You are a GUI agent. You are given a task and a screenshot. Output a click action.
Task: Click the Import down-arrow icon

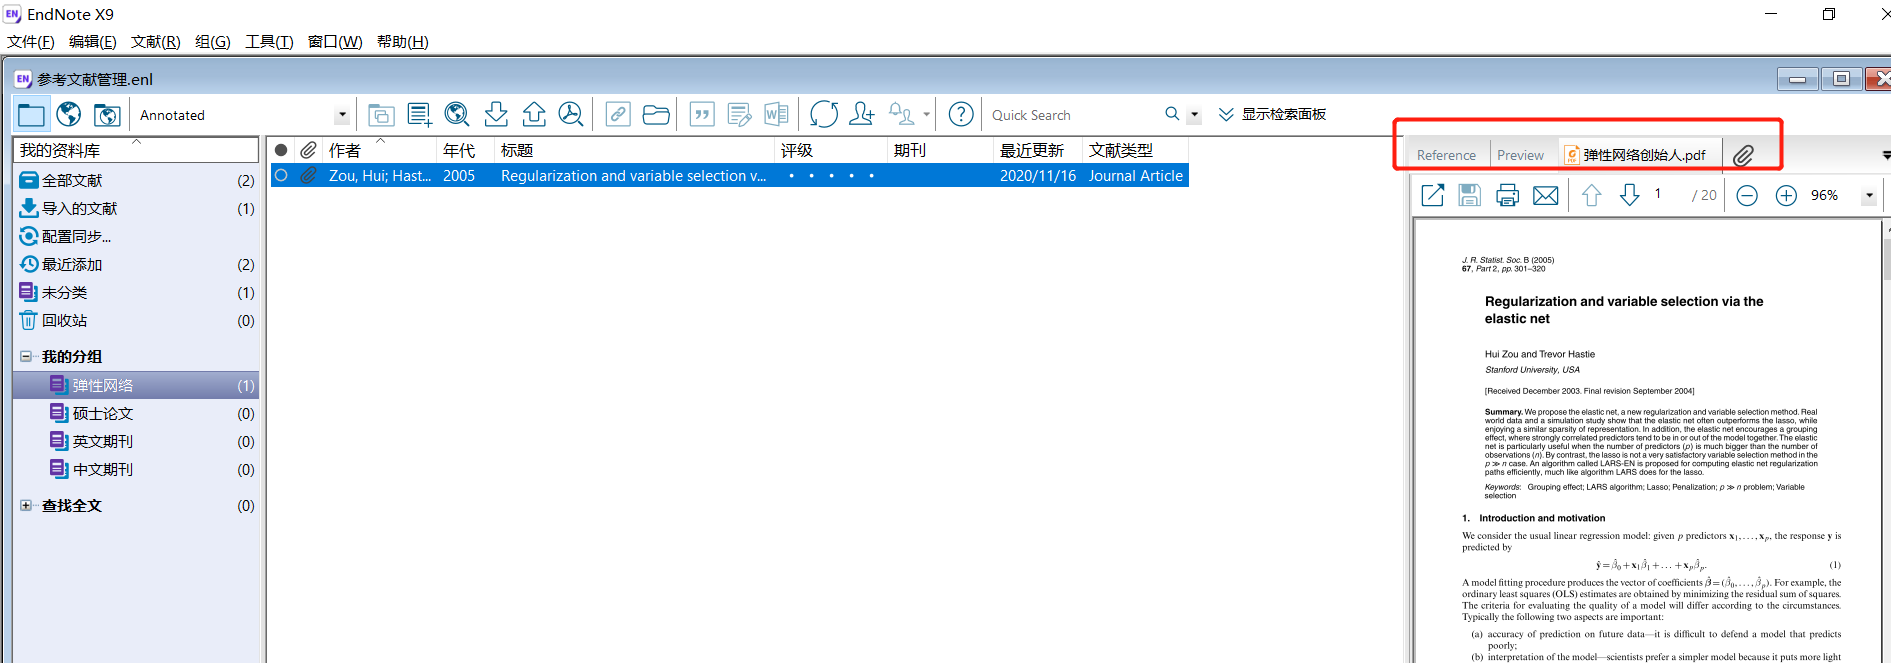coord(496,115)
